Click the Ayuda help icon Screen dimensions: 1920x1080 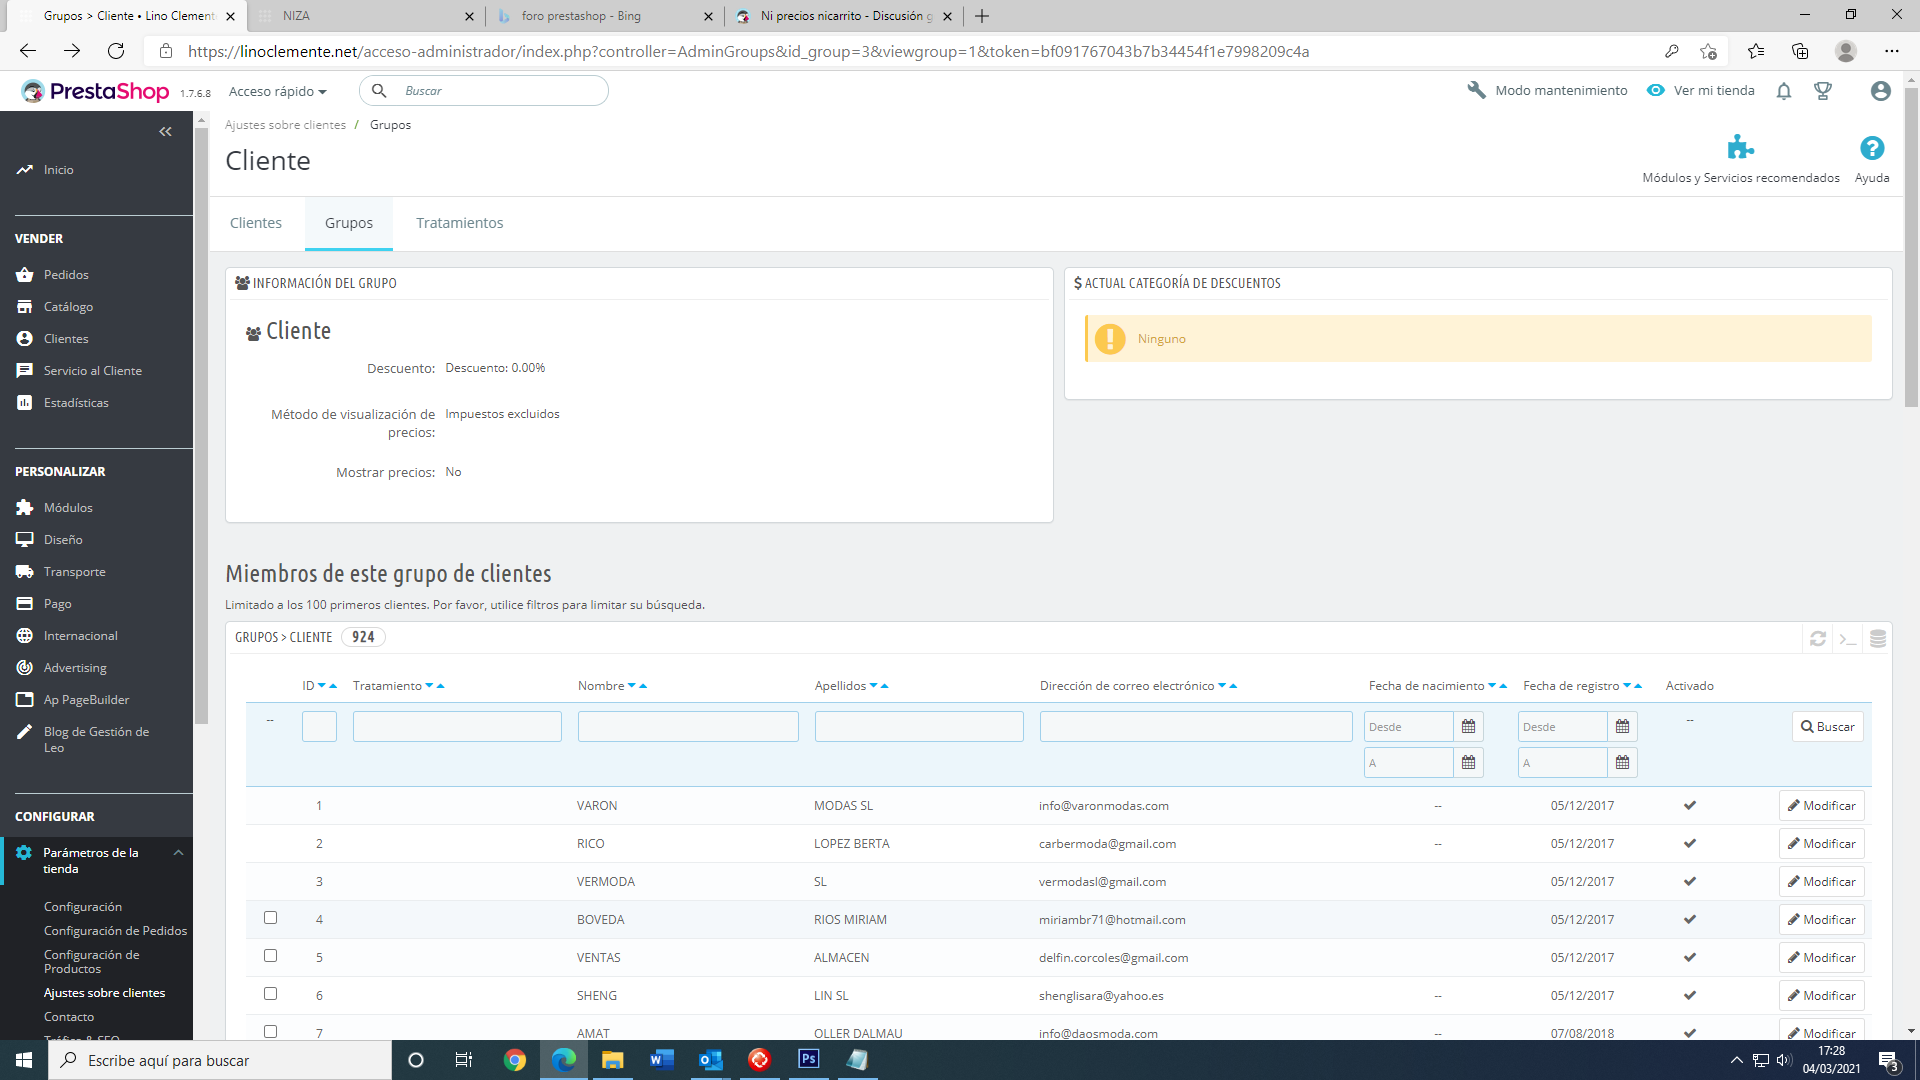(1871, 148)
